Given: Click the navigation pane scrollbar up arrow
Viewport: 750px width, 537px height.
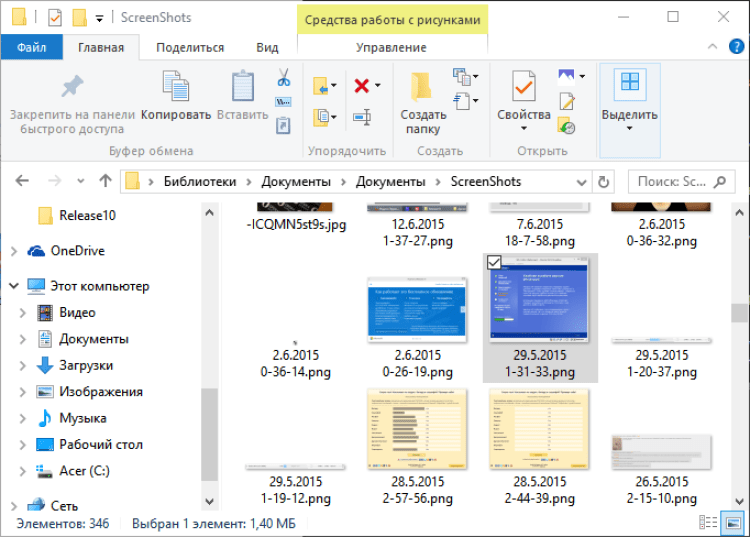Looking at the screenshot, I should pos(209,213).
